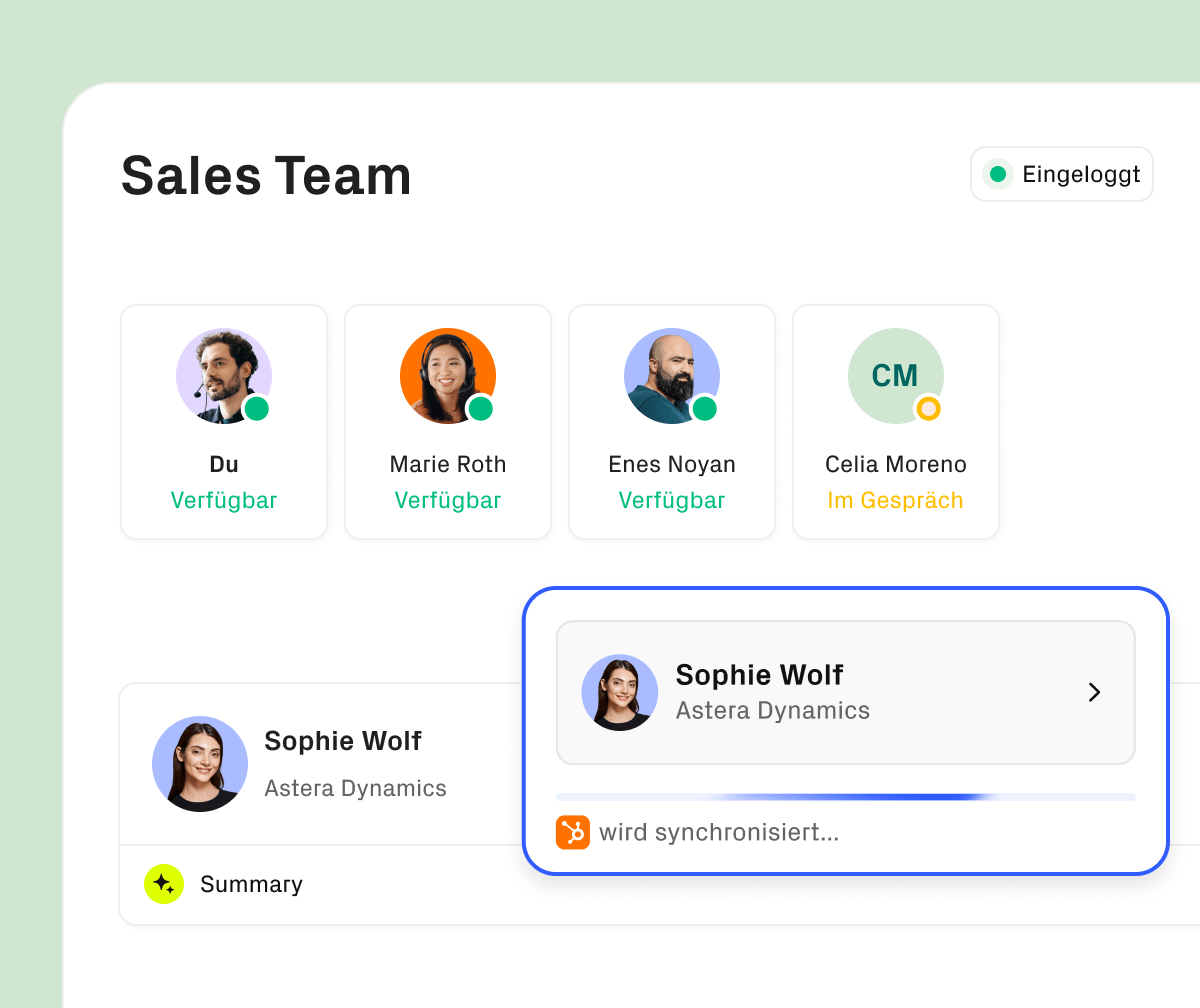Click the name Celia Moreno

click(x=896, y=464)
